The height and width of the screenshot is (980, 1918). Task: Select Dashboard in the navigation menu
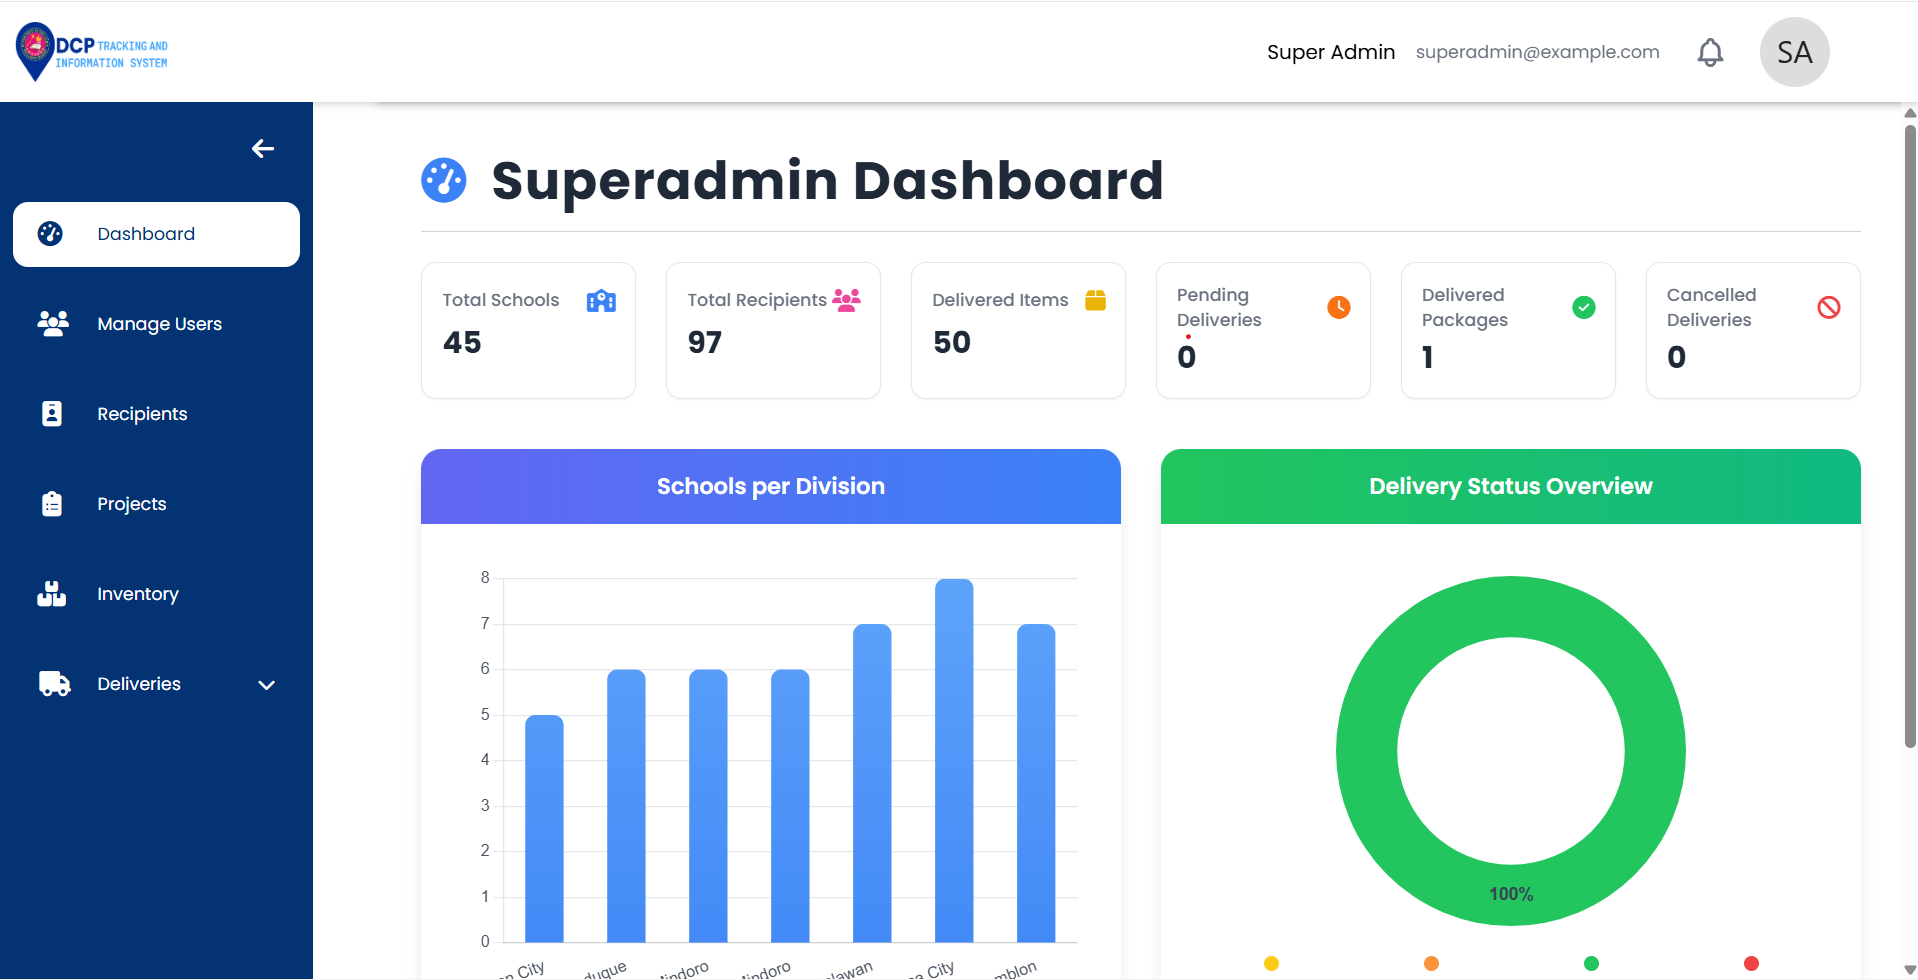tap(146, 233)
